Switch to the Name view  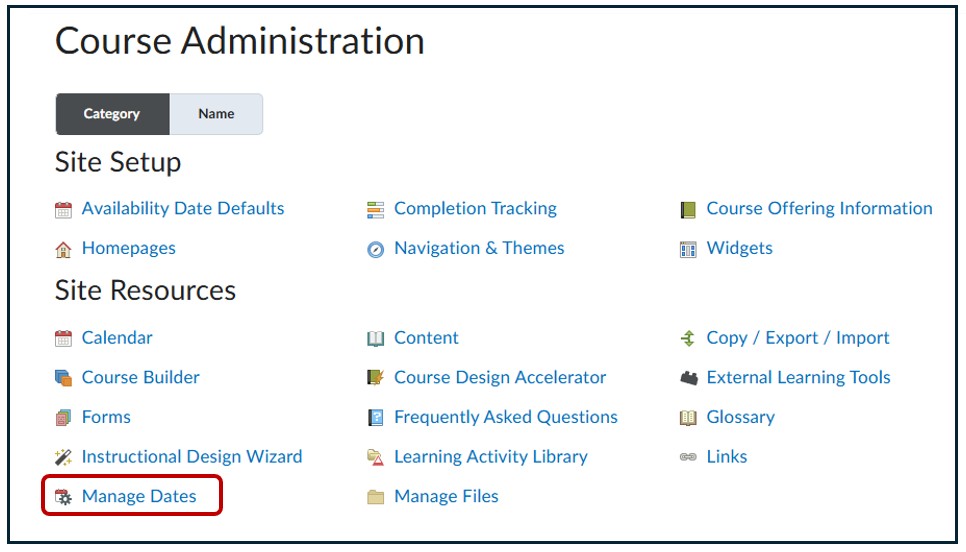(216, 114)
